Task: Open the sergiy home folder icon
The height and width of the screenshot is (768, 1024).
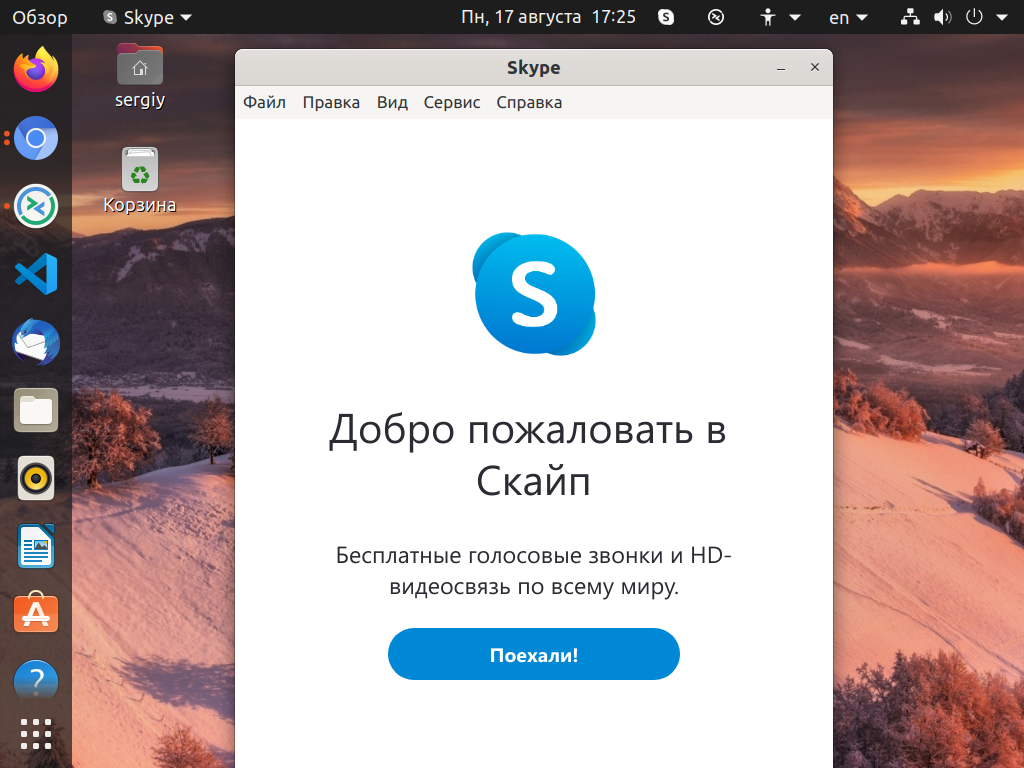Action: pyautogui.click(x=140, y=76)
